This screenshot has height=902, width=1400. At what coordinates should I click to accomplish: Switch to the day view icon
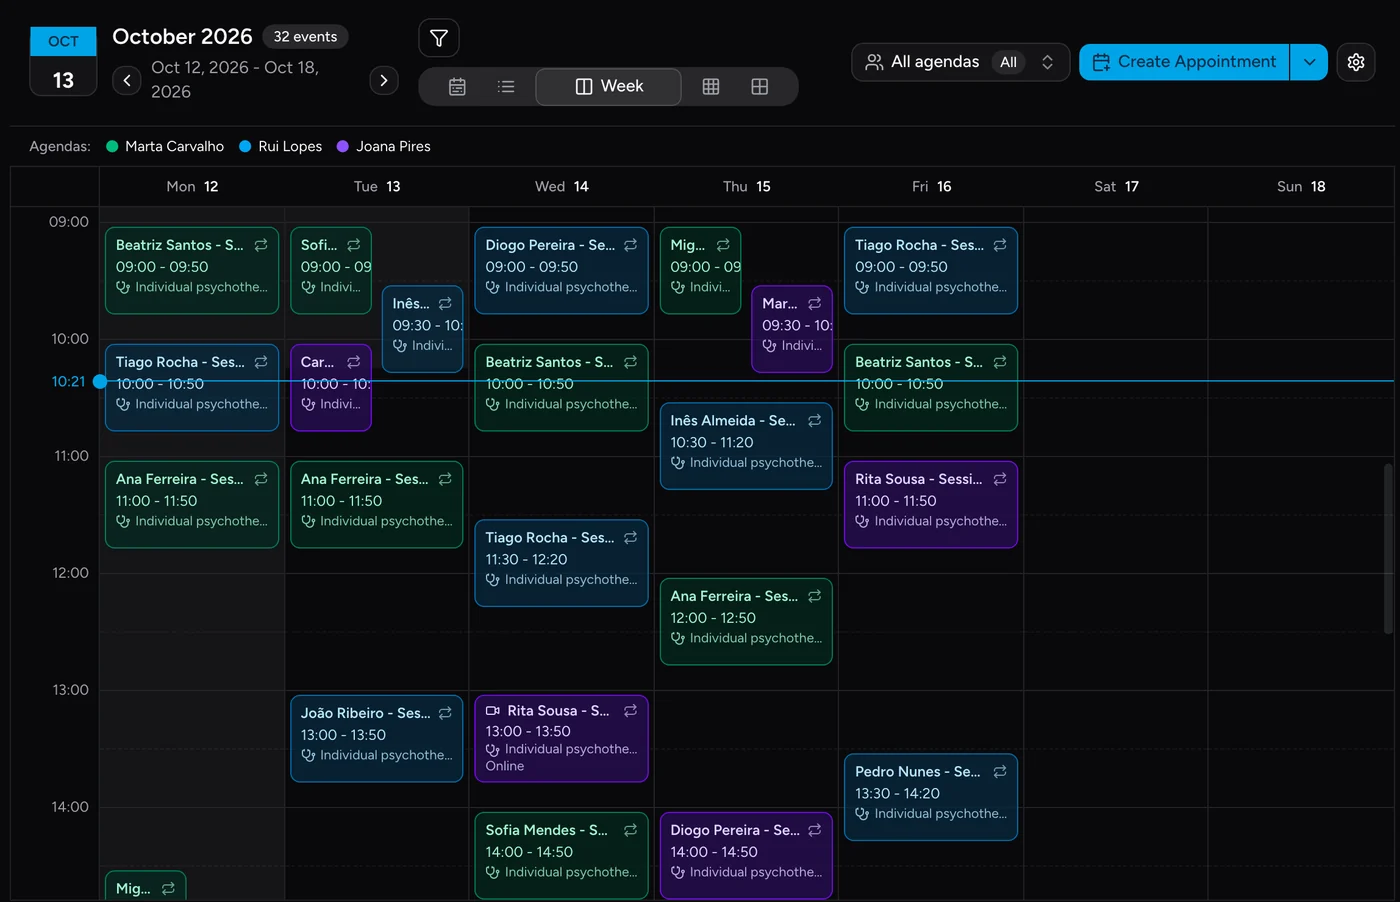point(457,87)
